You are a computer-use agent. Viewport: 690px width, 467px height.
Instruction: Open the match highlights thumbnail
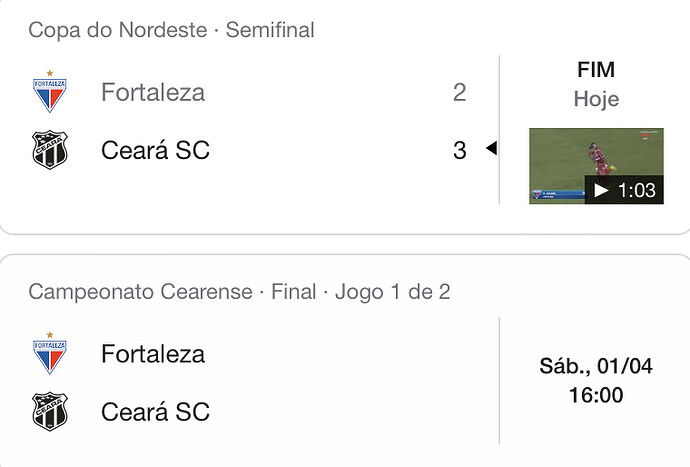(596, 166)
